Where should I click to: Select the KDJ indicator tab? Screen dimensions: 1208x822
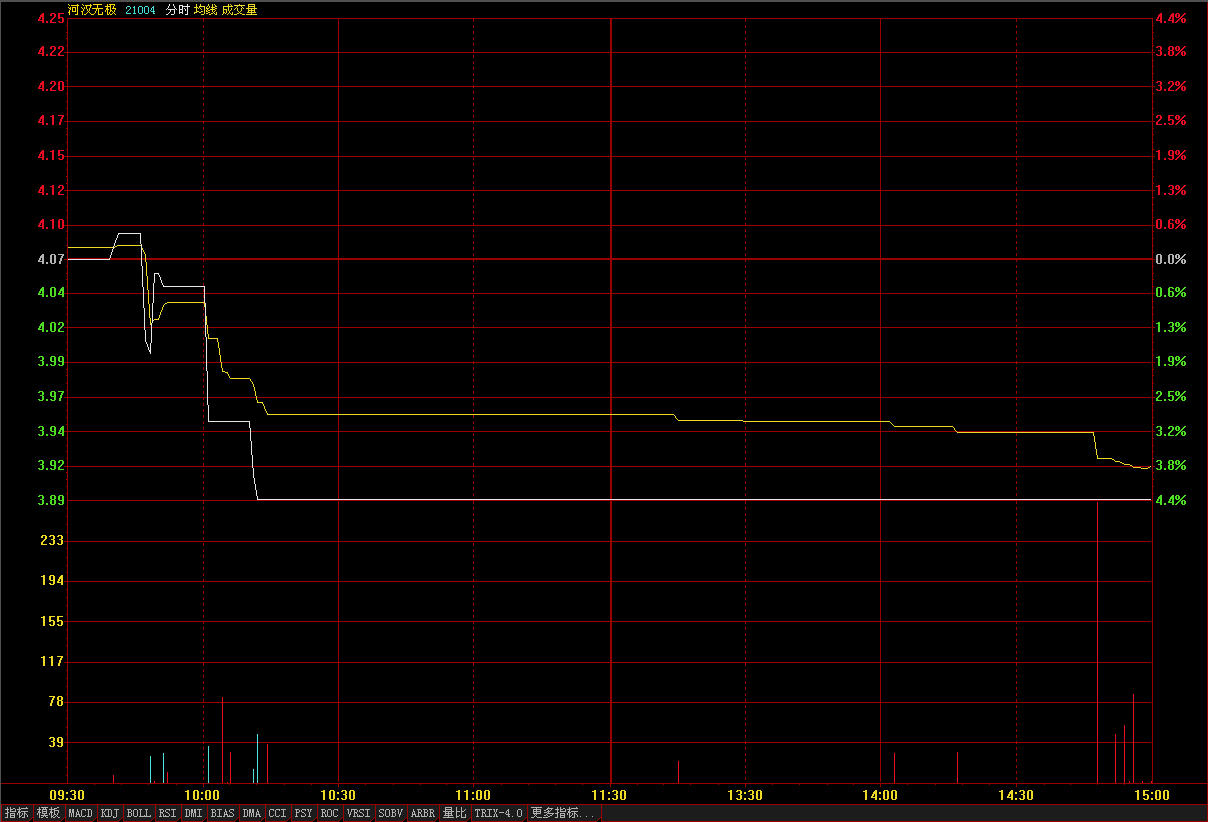(x=109, y=813)
